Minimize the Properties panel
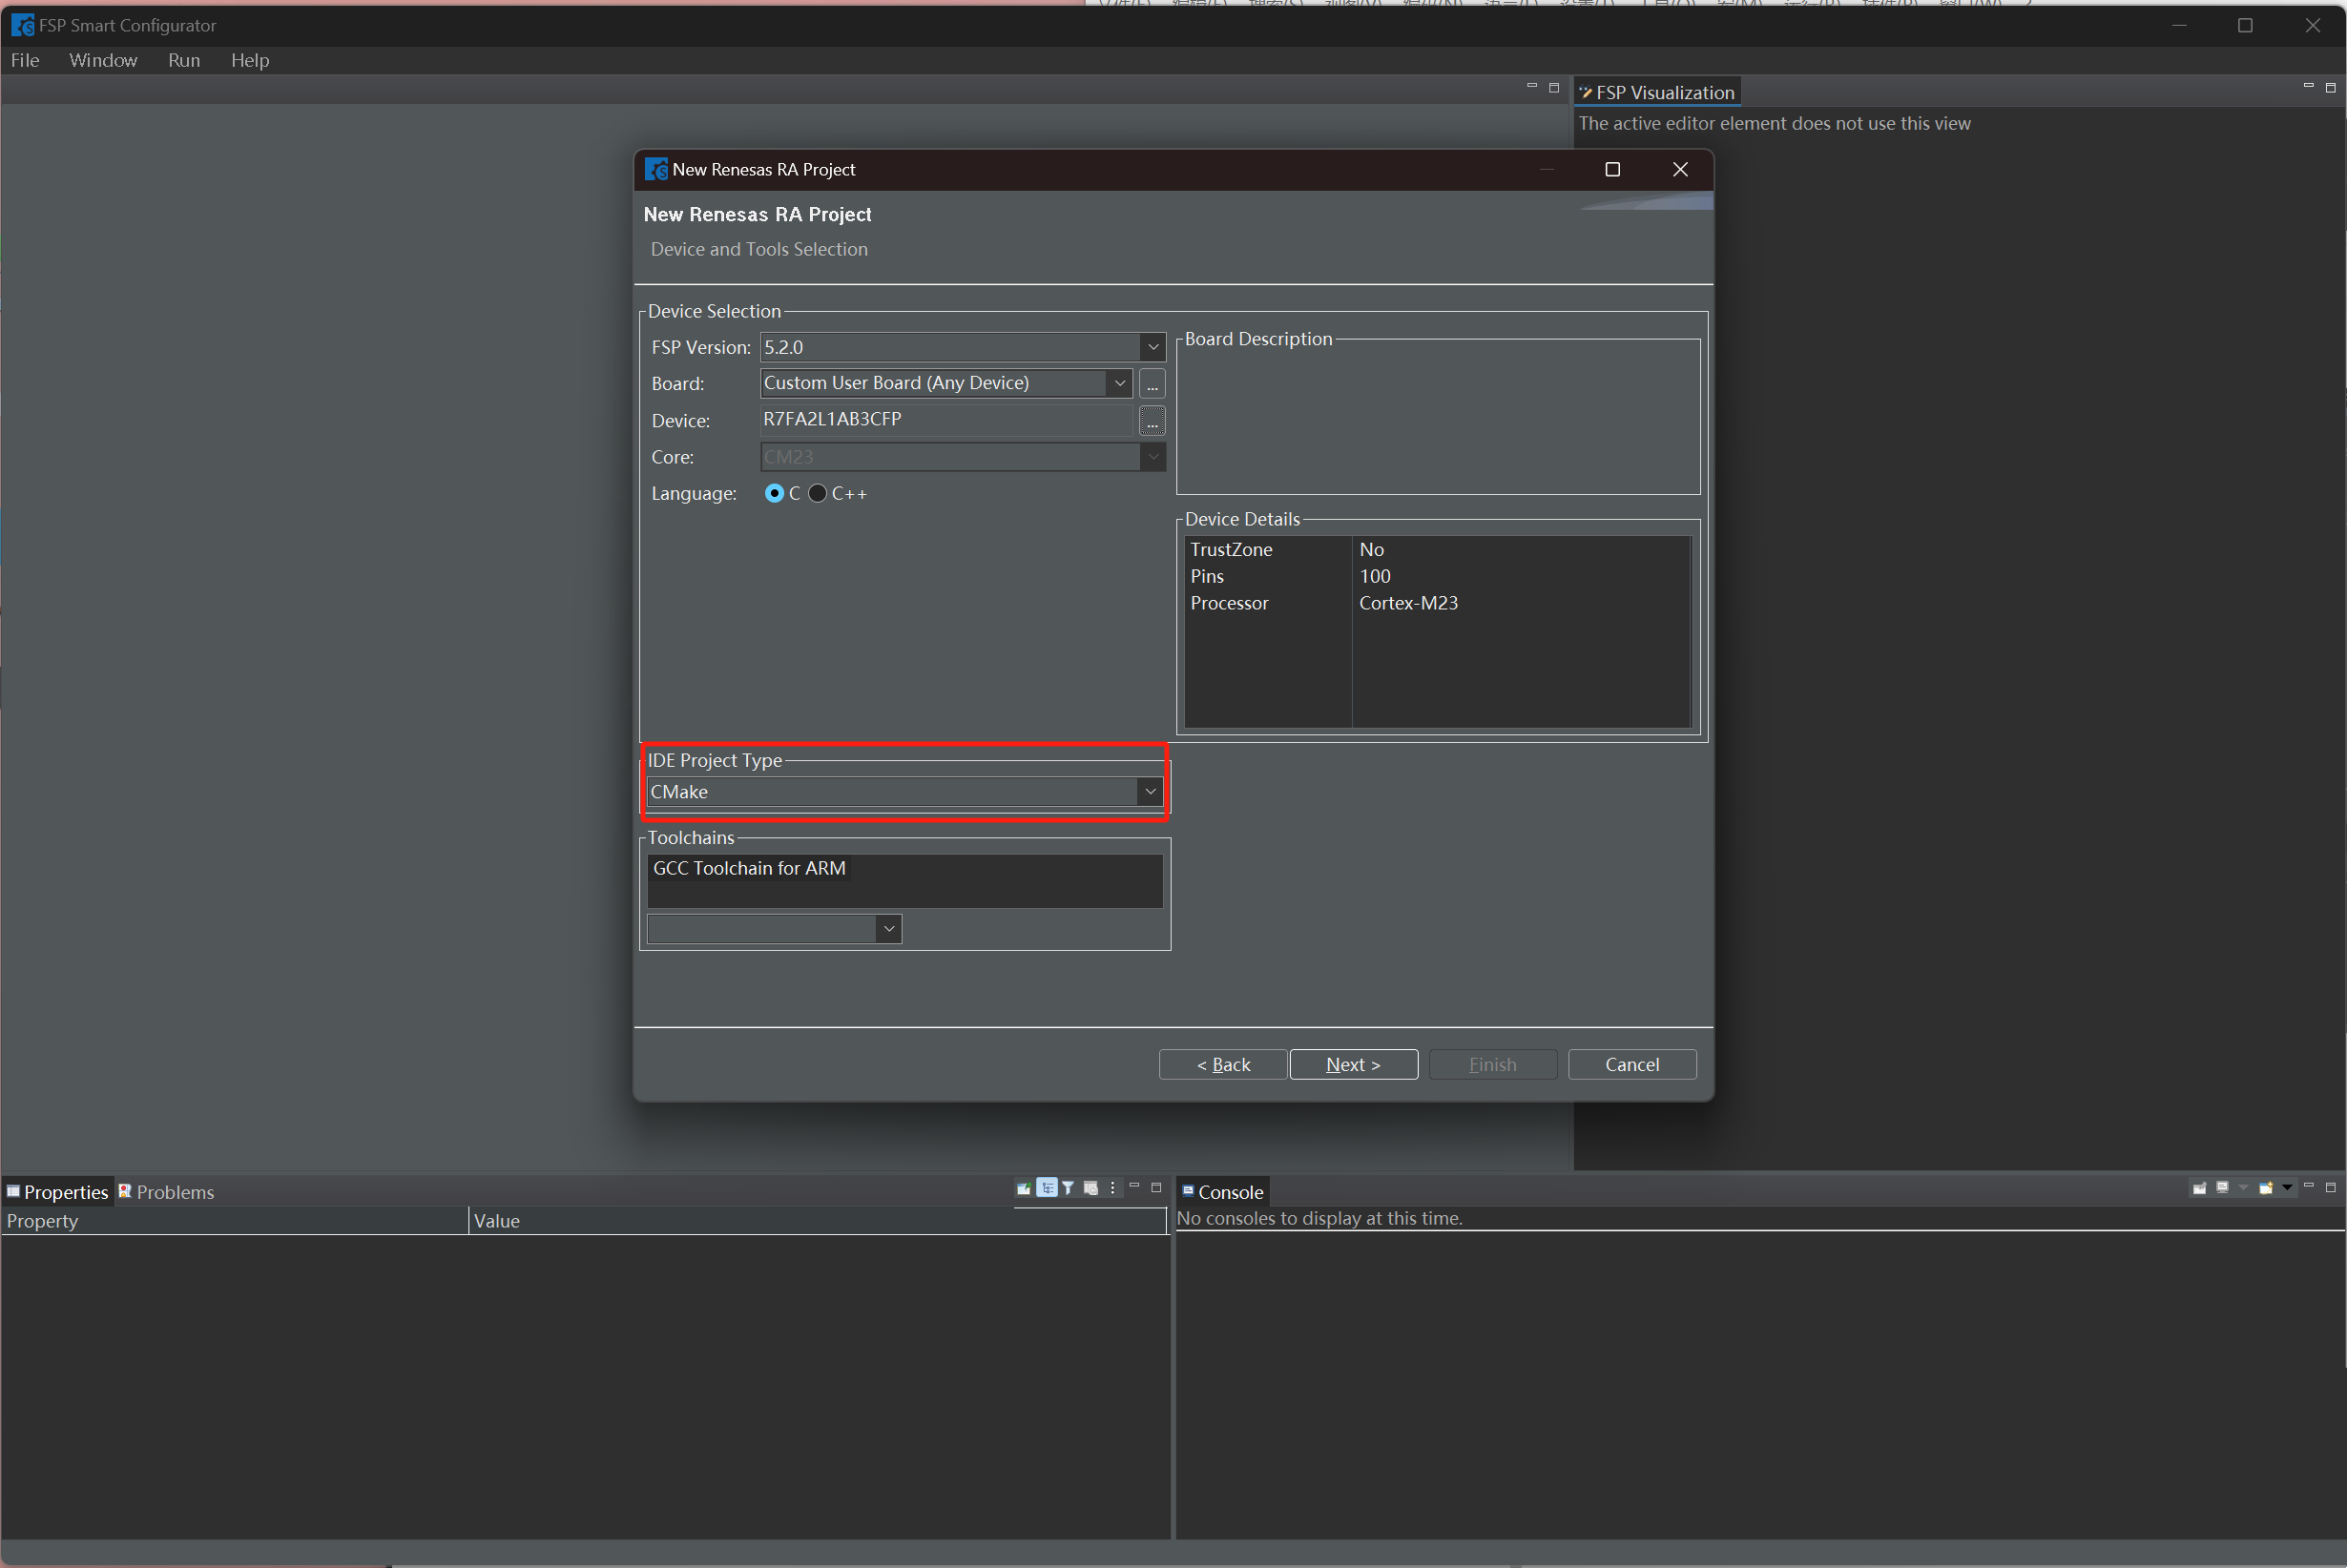 pyautogui.click(x=1135, y=1186)
